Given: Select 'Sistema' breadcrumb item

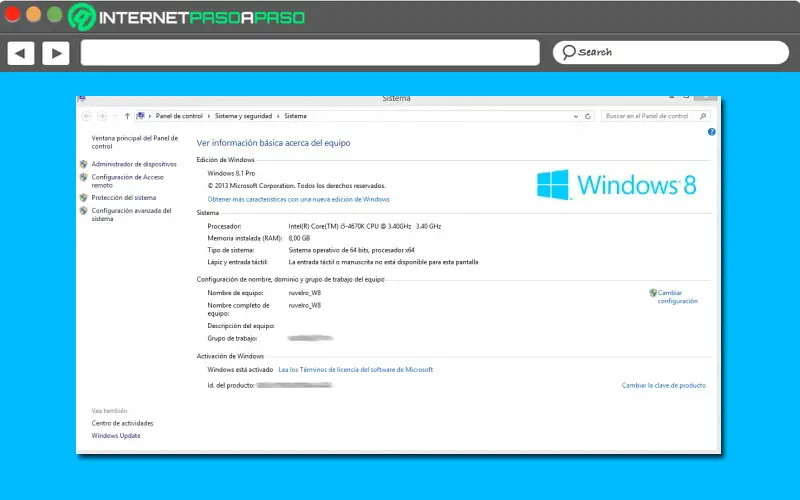Looking at the screenshot, I should (x=295, y=116).
